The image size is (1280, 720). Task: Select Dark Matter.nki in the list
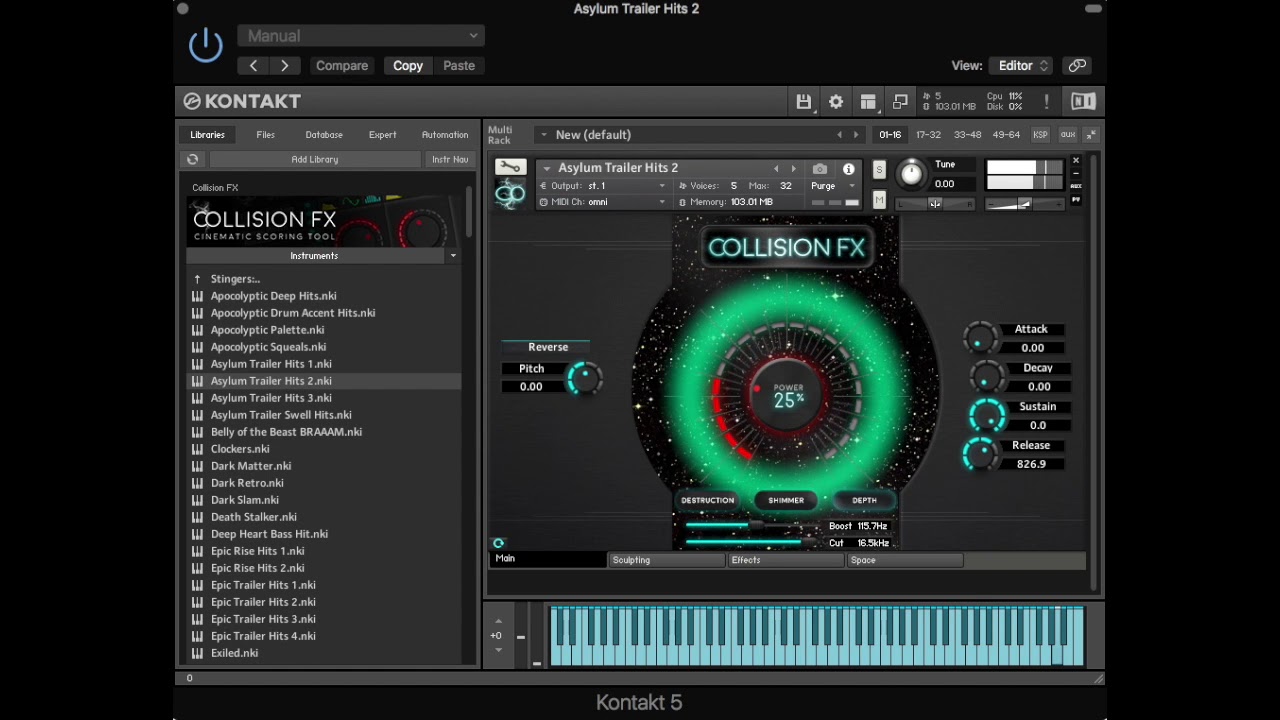click(251, 466)
